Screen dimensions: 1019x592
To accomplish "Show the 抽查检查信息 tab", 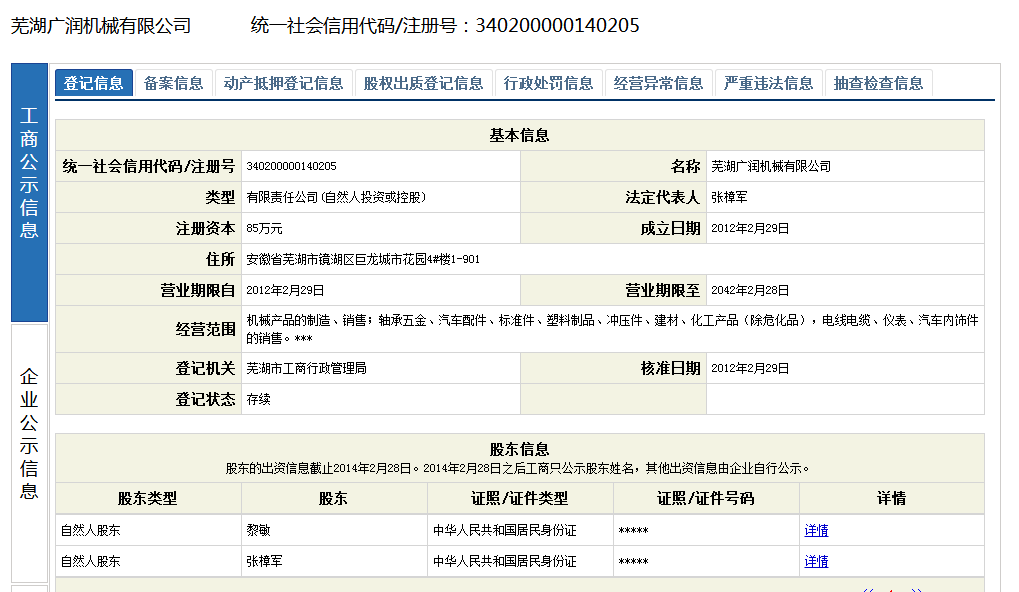I will [878, 83].
